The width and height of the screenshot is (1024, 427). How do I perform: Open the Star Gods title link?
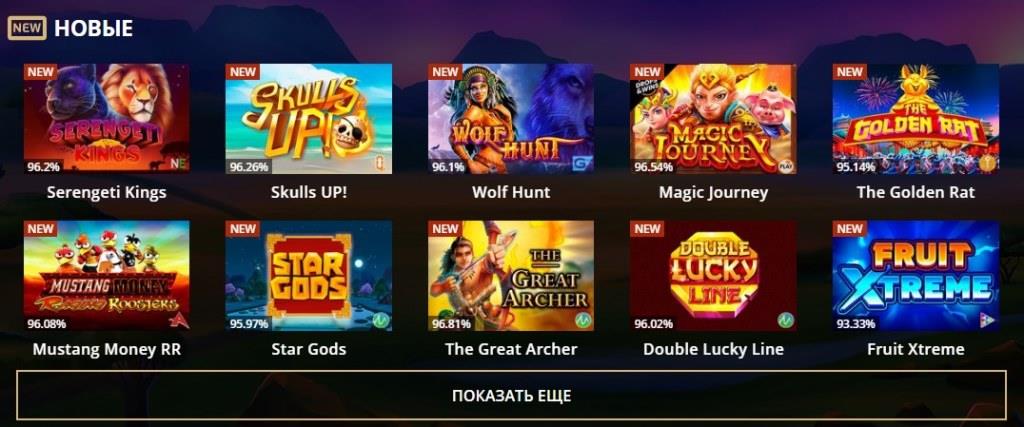coord(309,349)
